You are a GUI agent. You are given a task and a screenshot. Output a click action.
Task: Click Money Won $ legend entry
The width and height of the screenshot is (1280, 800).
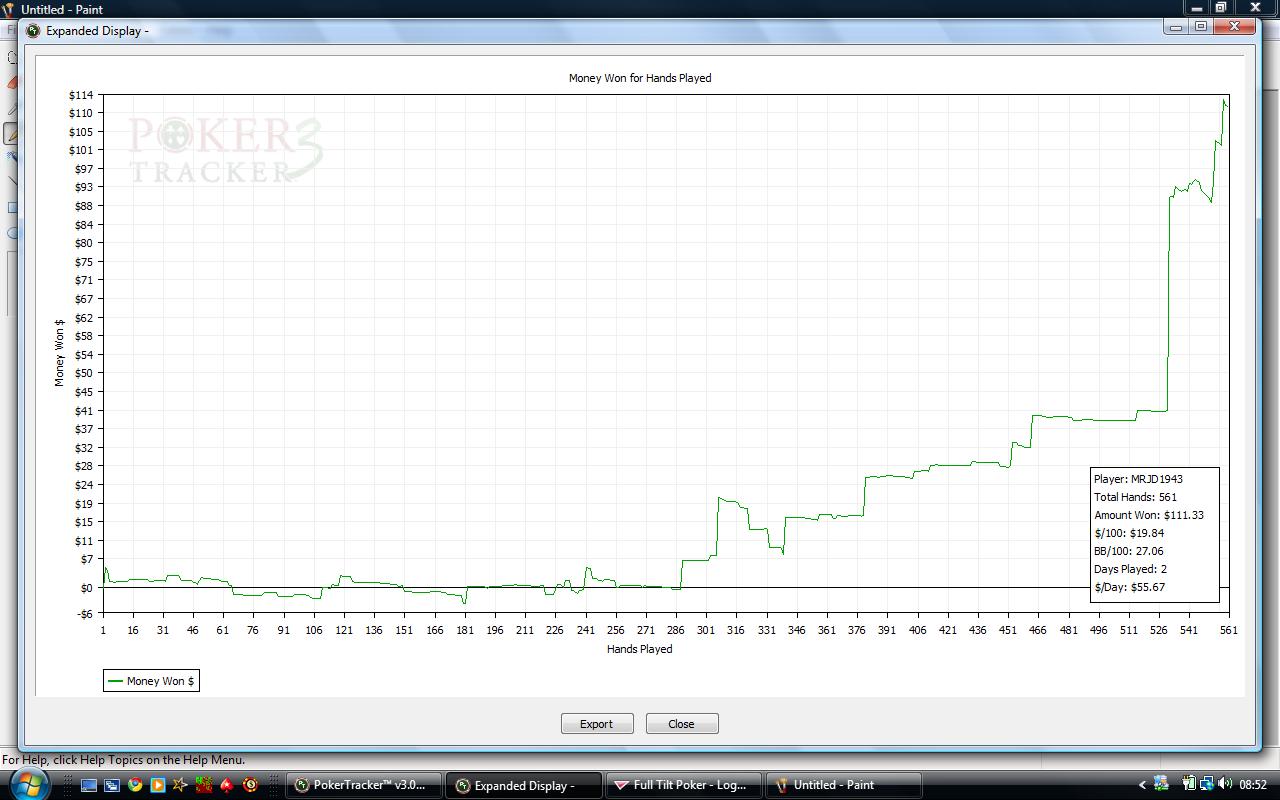coord(152,681)
